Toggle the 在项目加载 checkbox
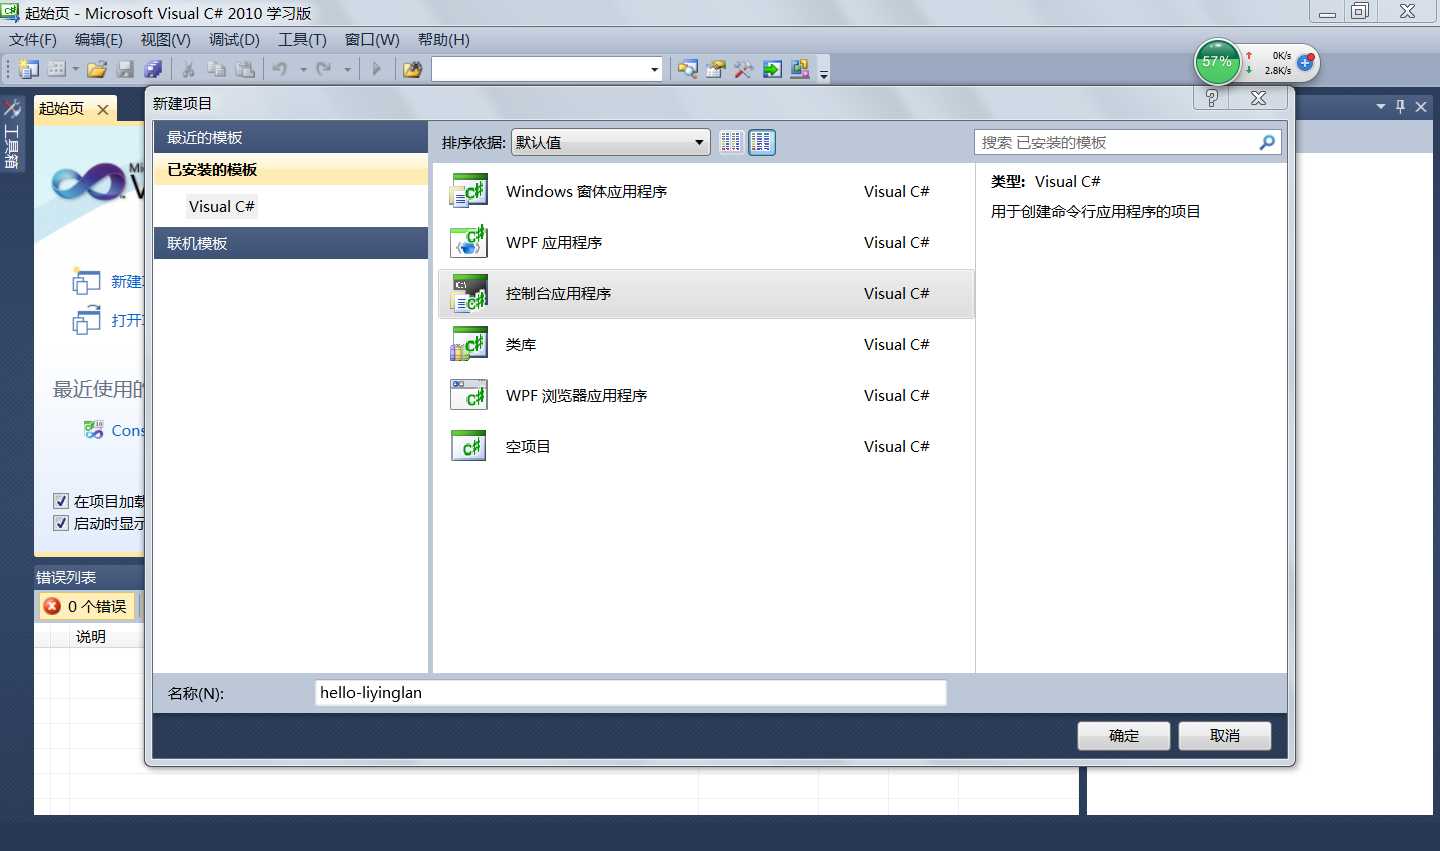1440x851 pixels. point(61,501)
